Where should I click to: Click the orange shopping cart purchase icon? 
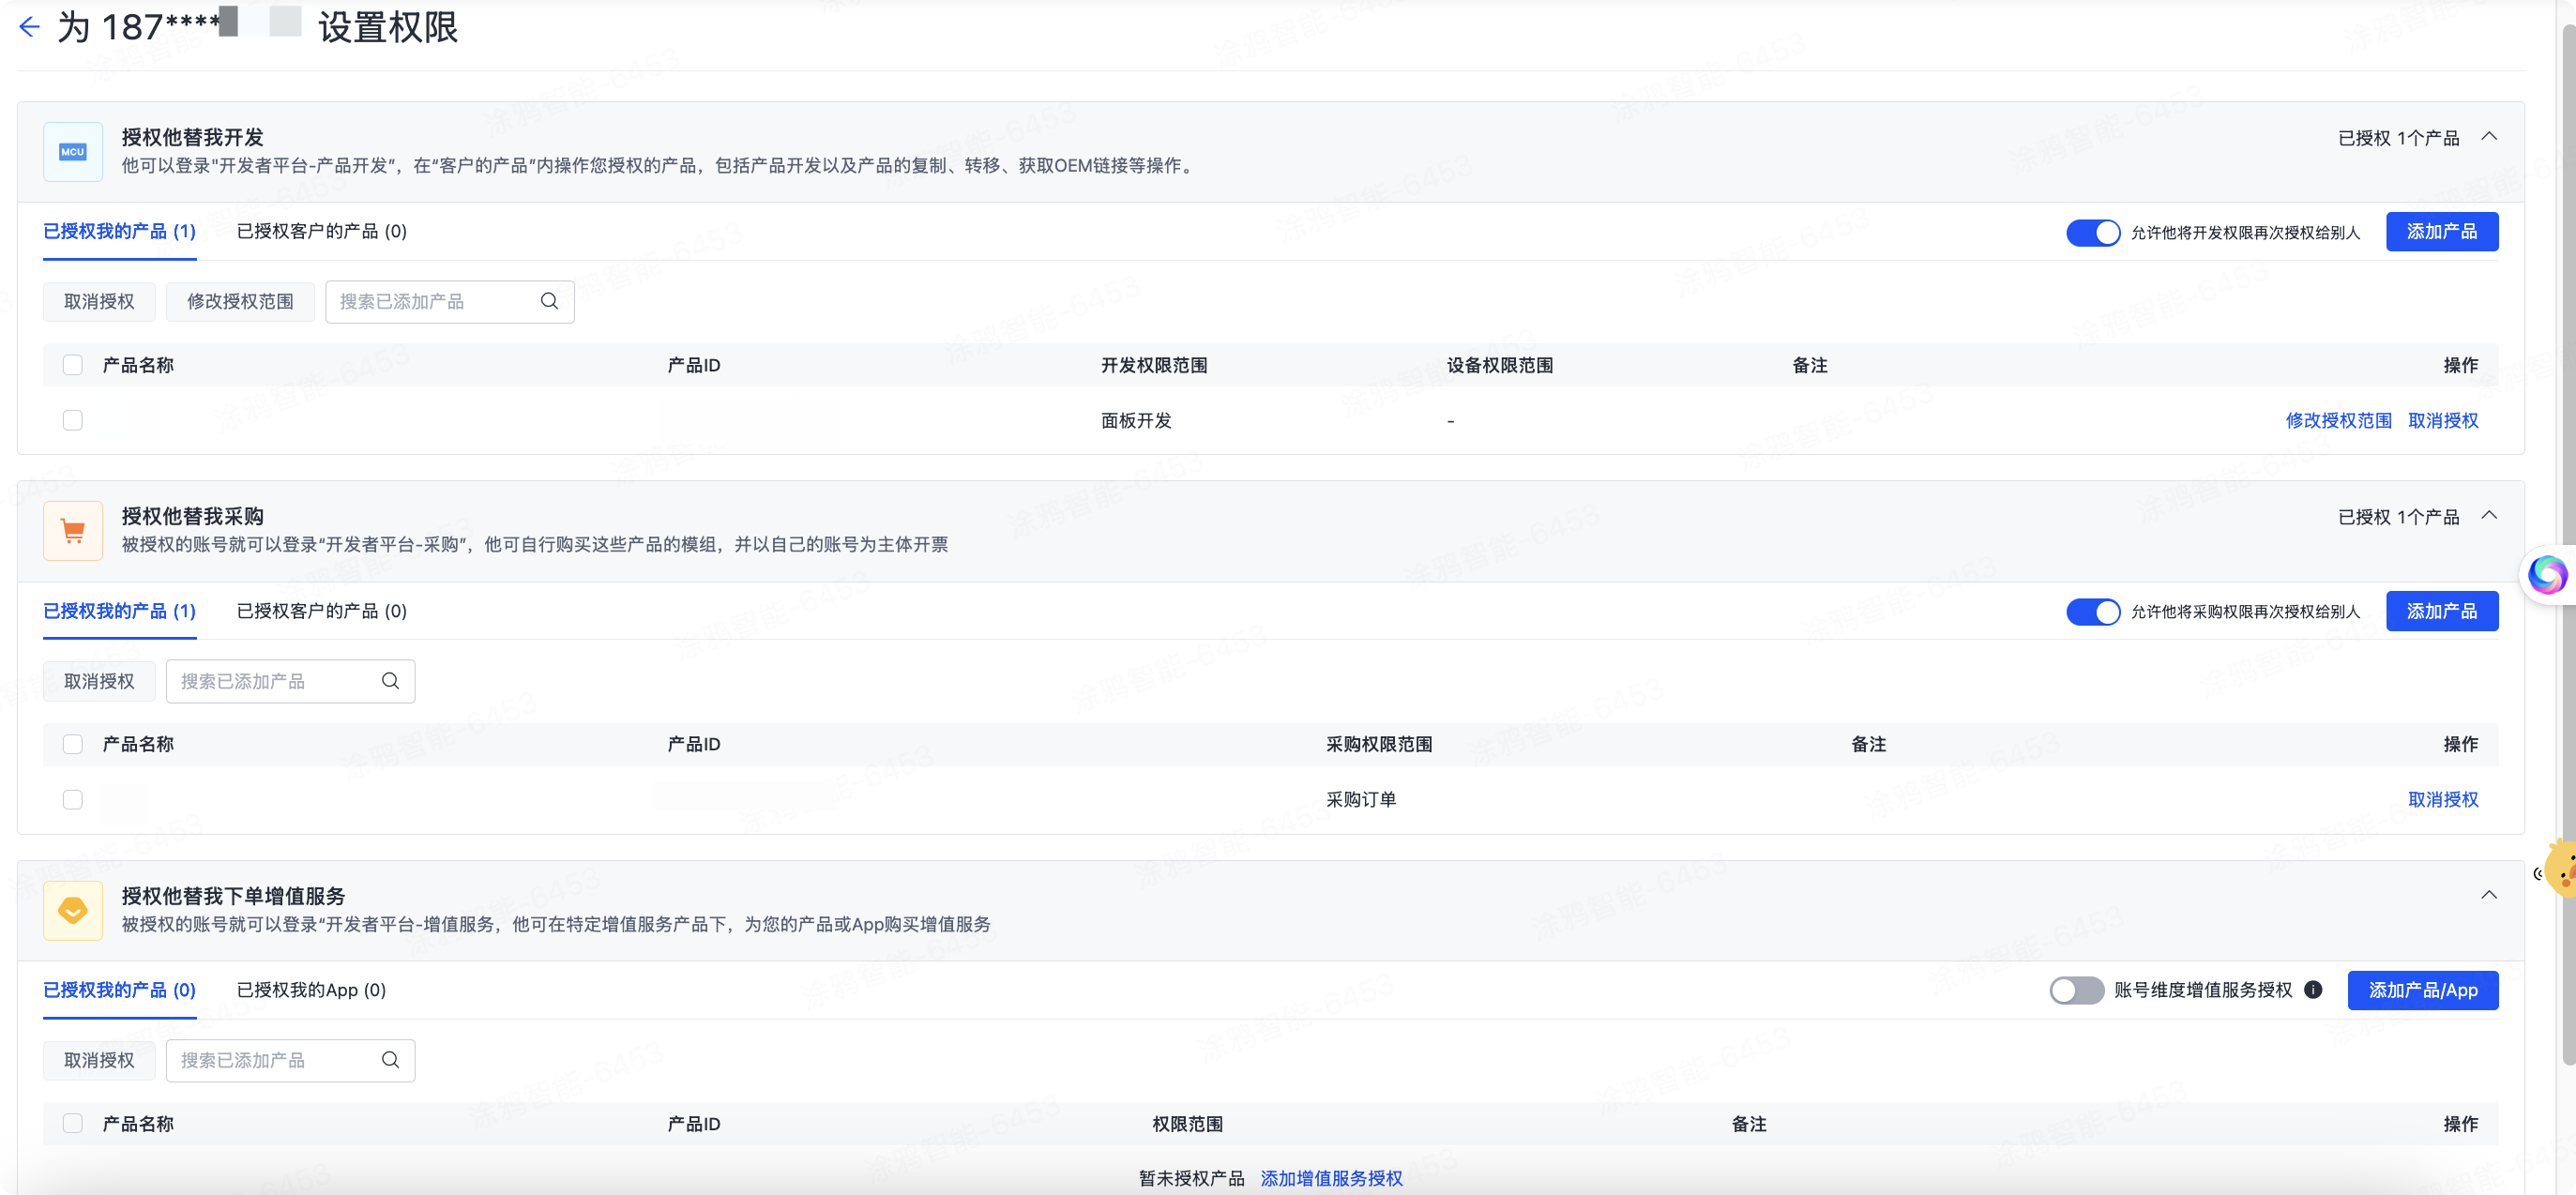point(73,531)
